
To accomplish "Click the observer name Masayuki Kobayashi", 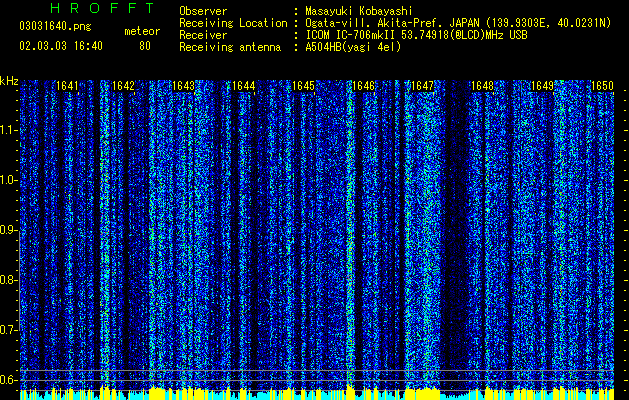I will pos(359,11).
